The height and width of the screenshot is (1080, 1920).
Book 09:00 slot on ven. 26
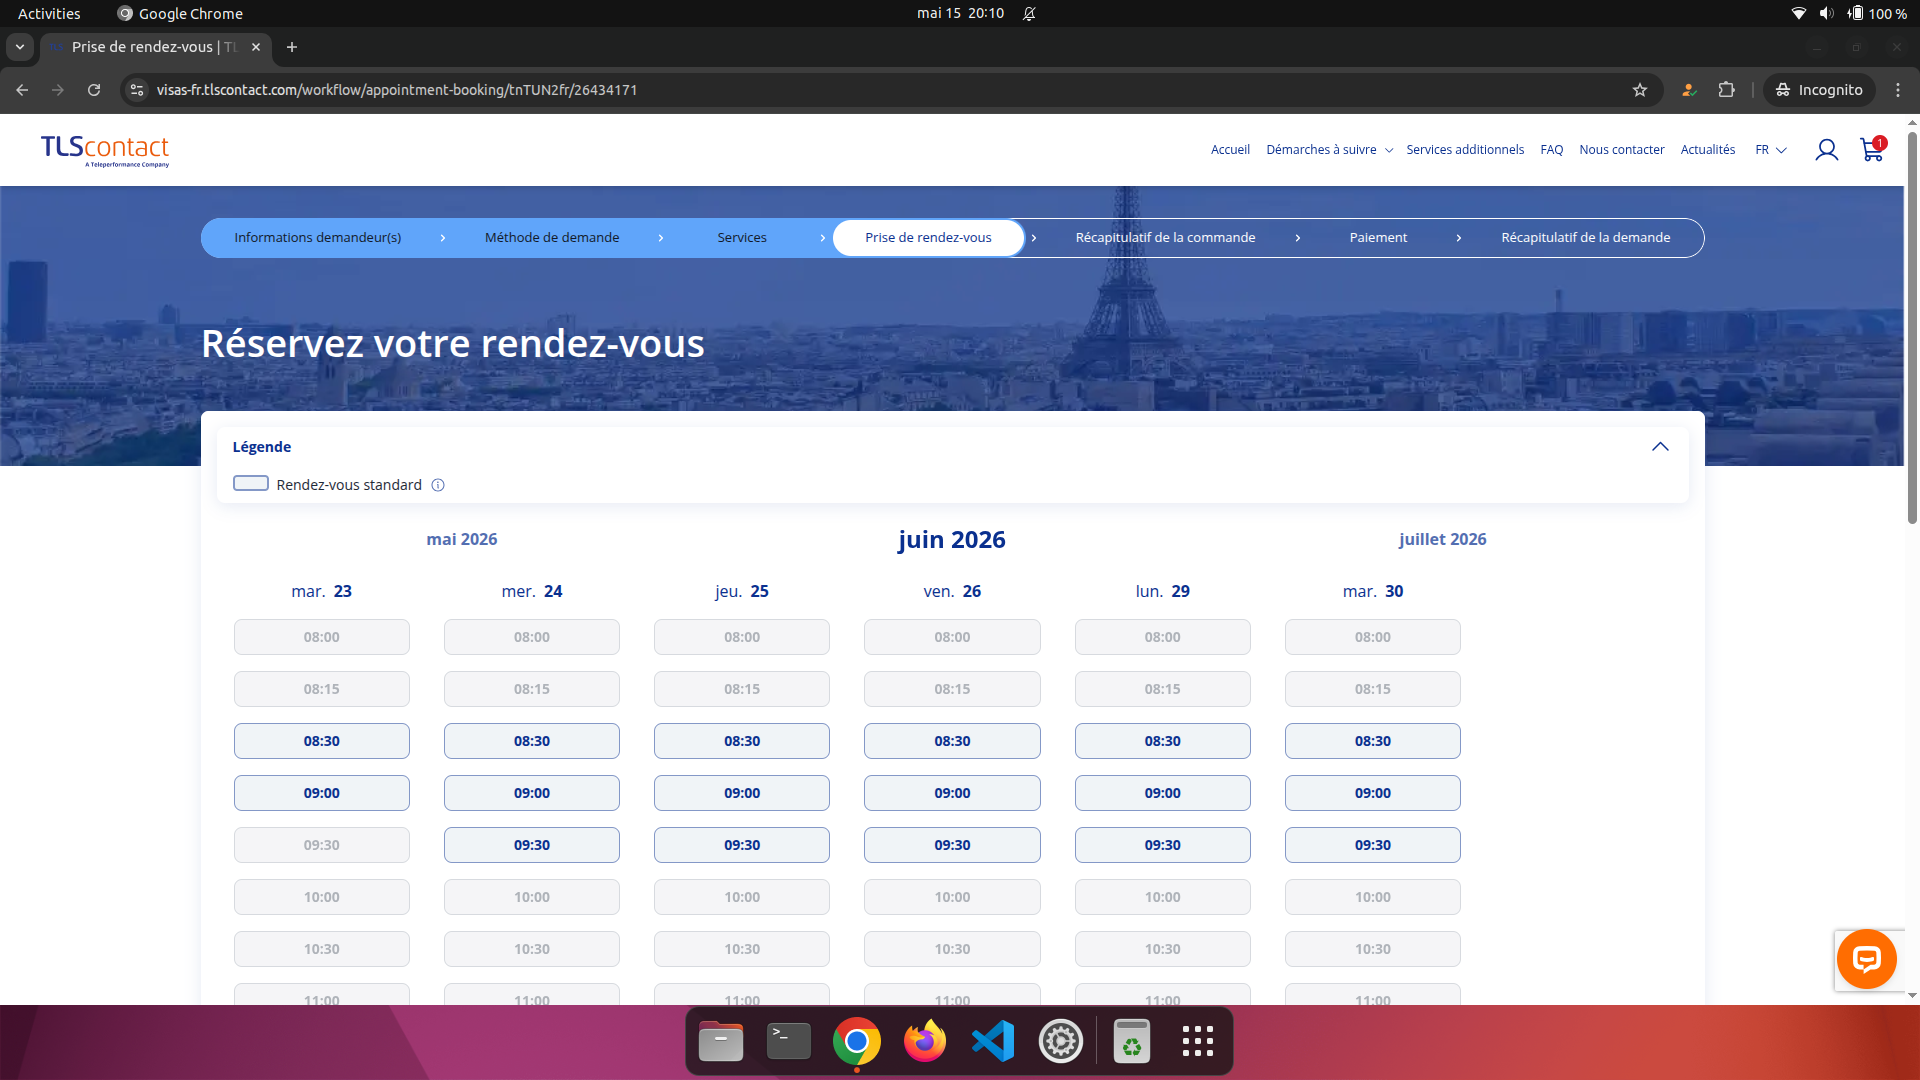952,794
